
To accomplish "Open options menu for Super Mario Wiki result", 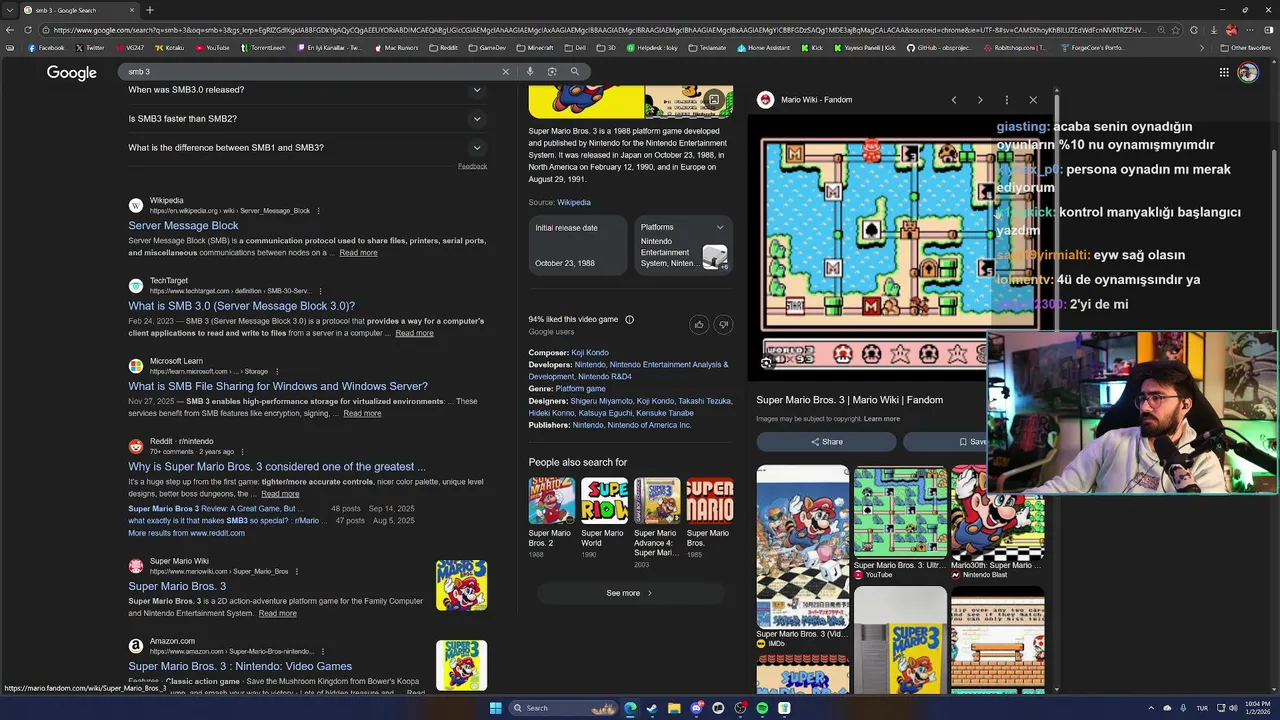I will 297,572.
